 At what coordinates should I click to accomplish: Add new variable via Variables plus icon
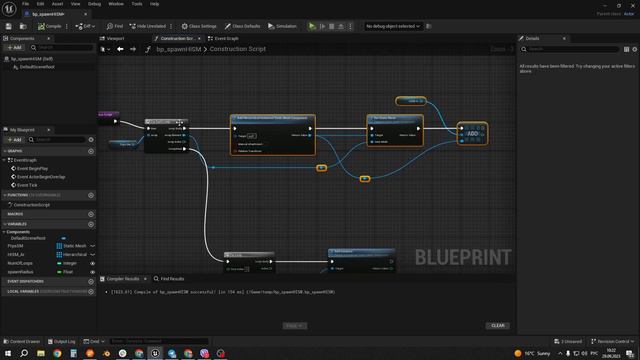click(91, 224)
